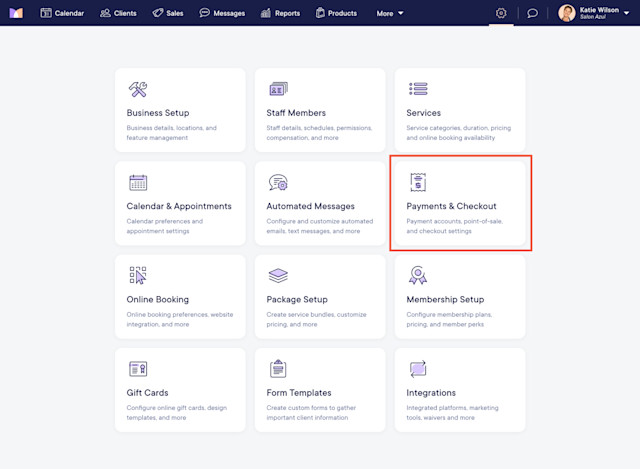Click the Gift Cards certificate icon
Screen dimensions: 640x469
[138, 369]
